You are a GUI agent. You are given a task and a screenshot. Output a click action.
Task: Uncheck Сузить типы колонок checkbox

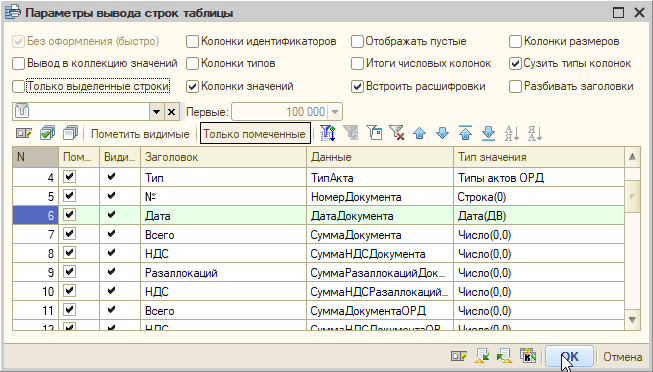[516, 64]
